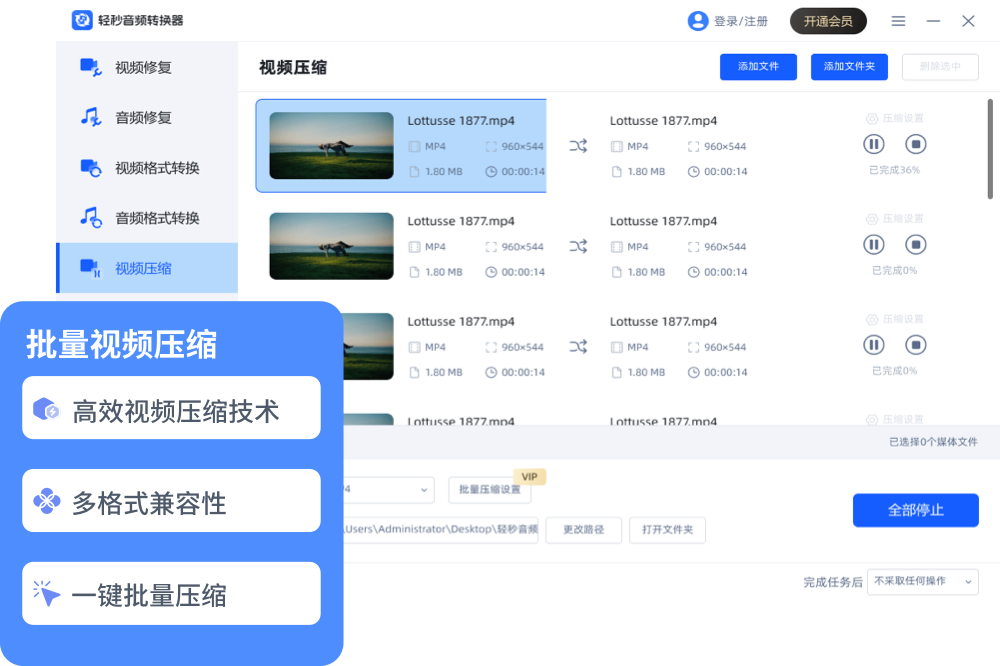The height and width of the screenshot is (666, 1000).
Task: Click the output path field
Action: [441, 529]
